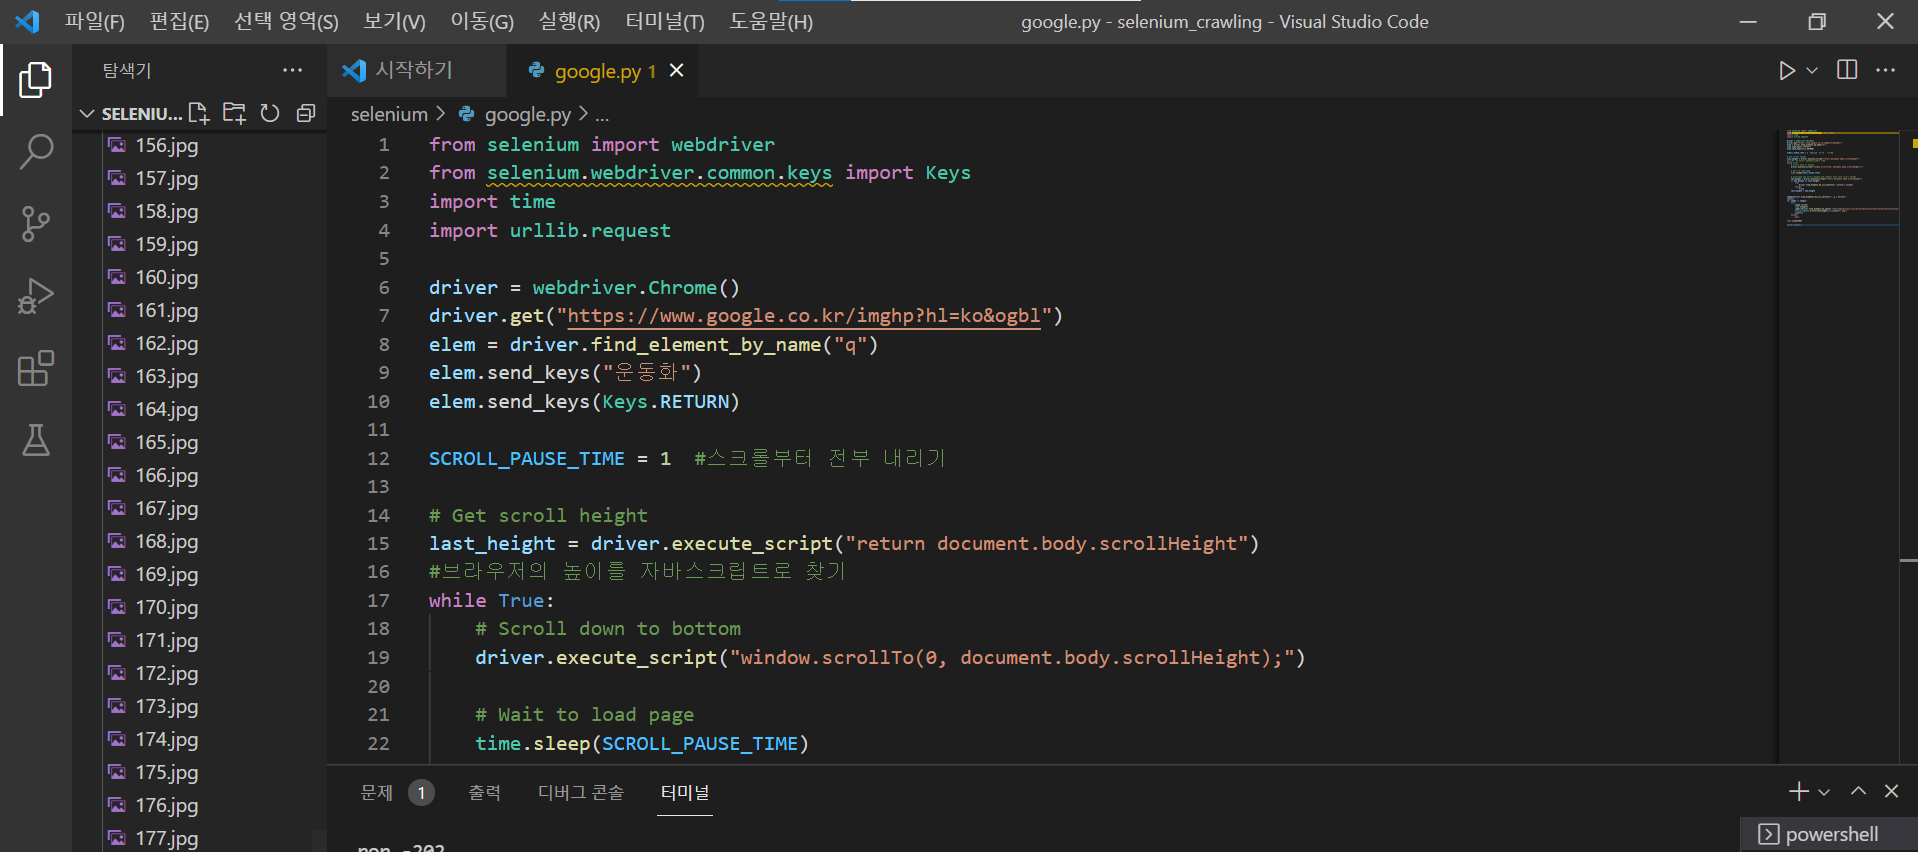
Task: Click the "while True:" line of code
Action: [x=491, y=600]
